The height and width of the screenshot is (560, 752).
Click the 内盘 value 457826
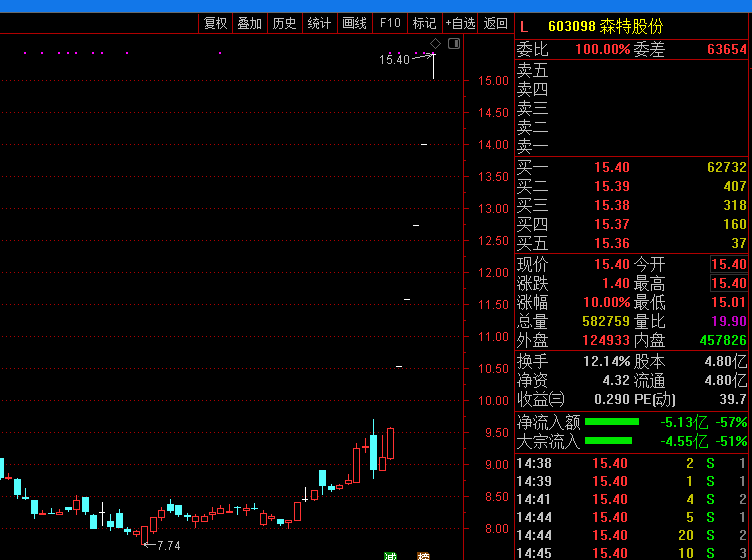(x=723, y=340)
